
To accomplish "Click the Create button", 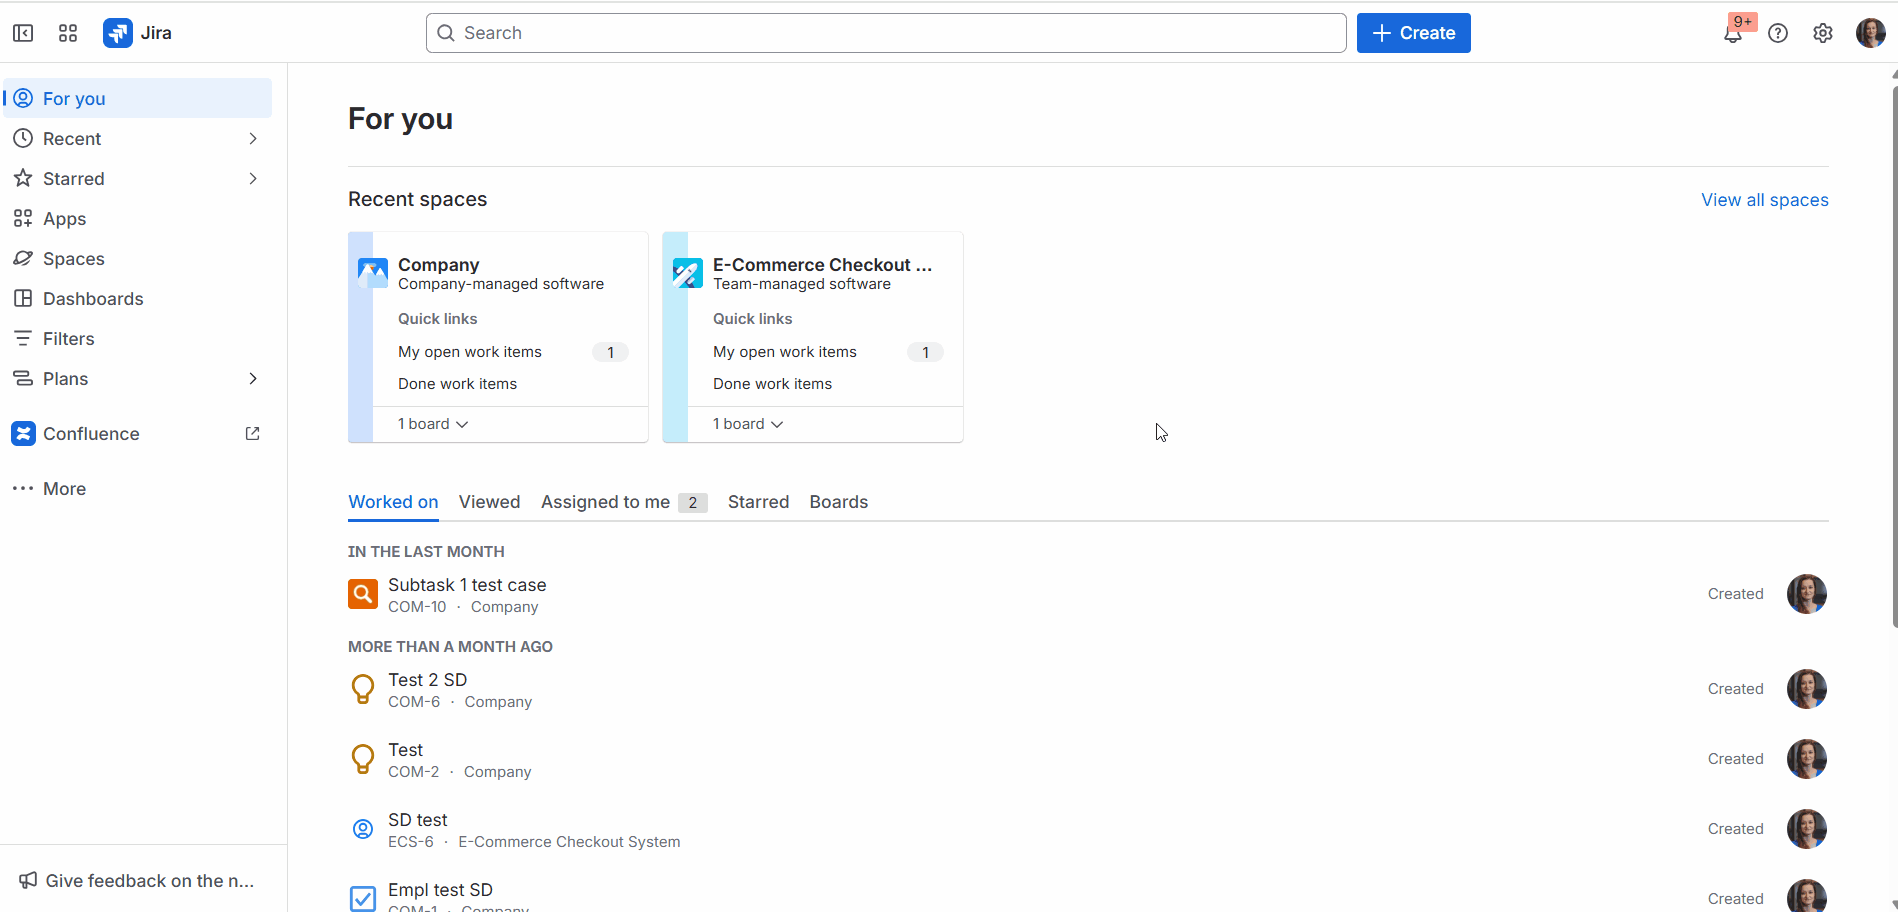I will coord(1413,33).
